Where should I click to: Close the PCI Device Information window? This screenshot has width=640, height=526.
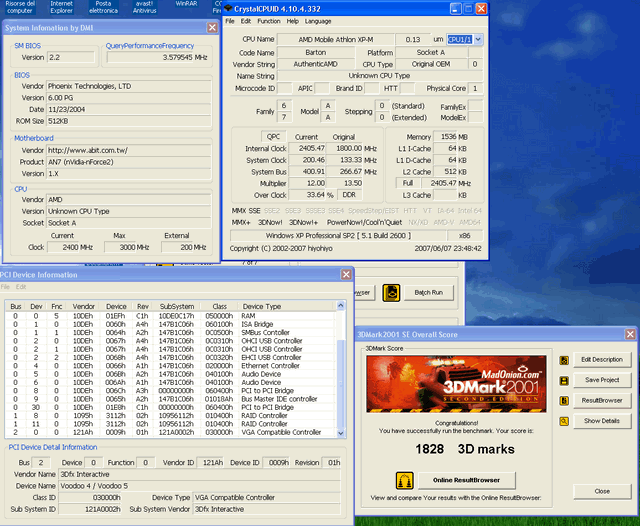point(346,275)
